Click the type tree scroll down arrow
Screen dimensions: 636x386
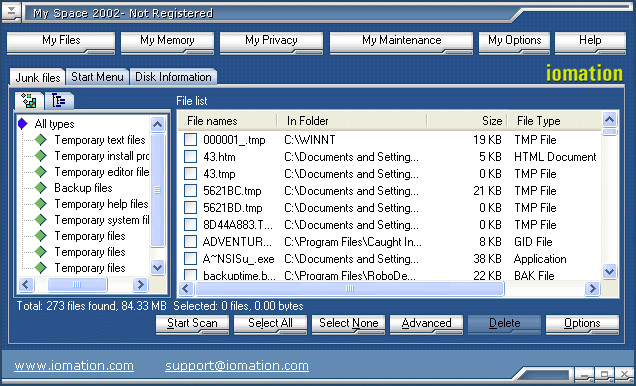157,267
